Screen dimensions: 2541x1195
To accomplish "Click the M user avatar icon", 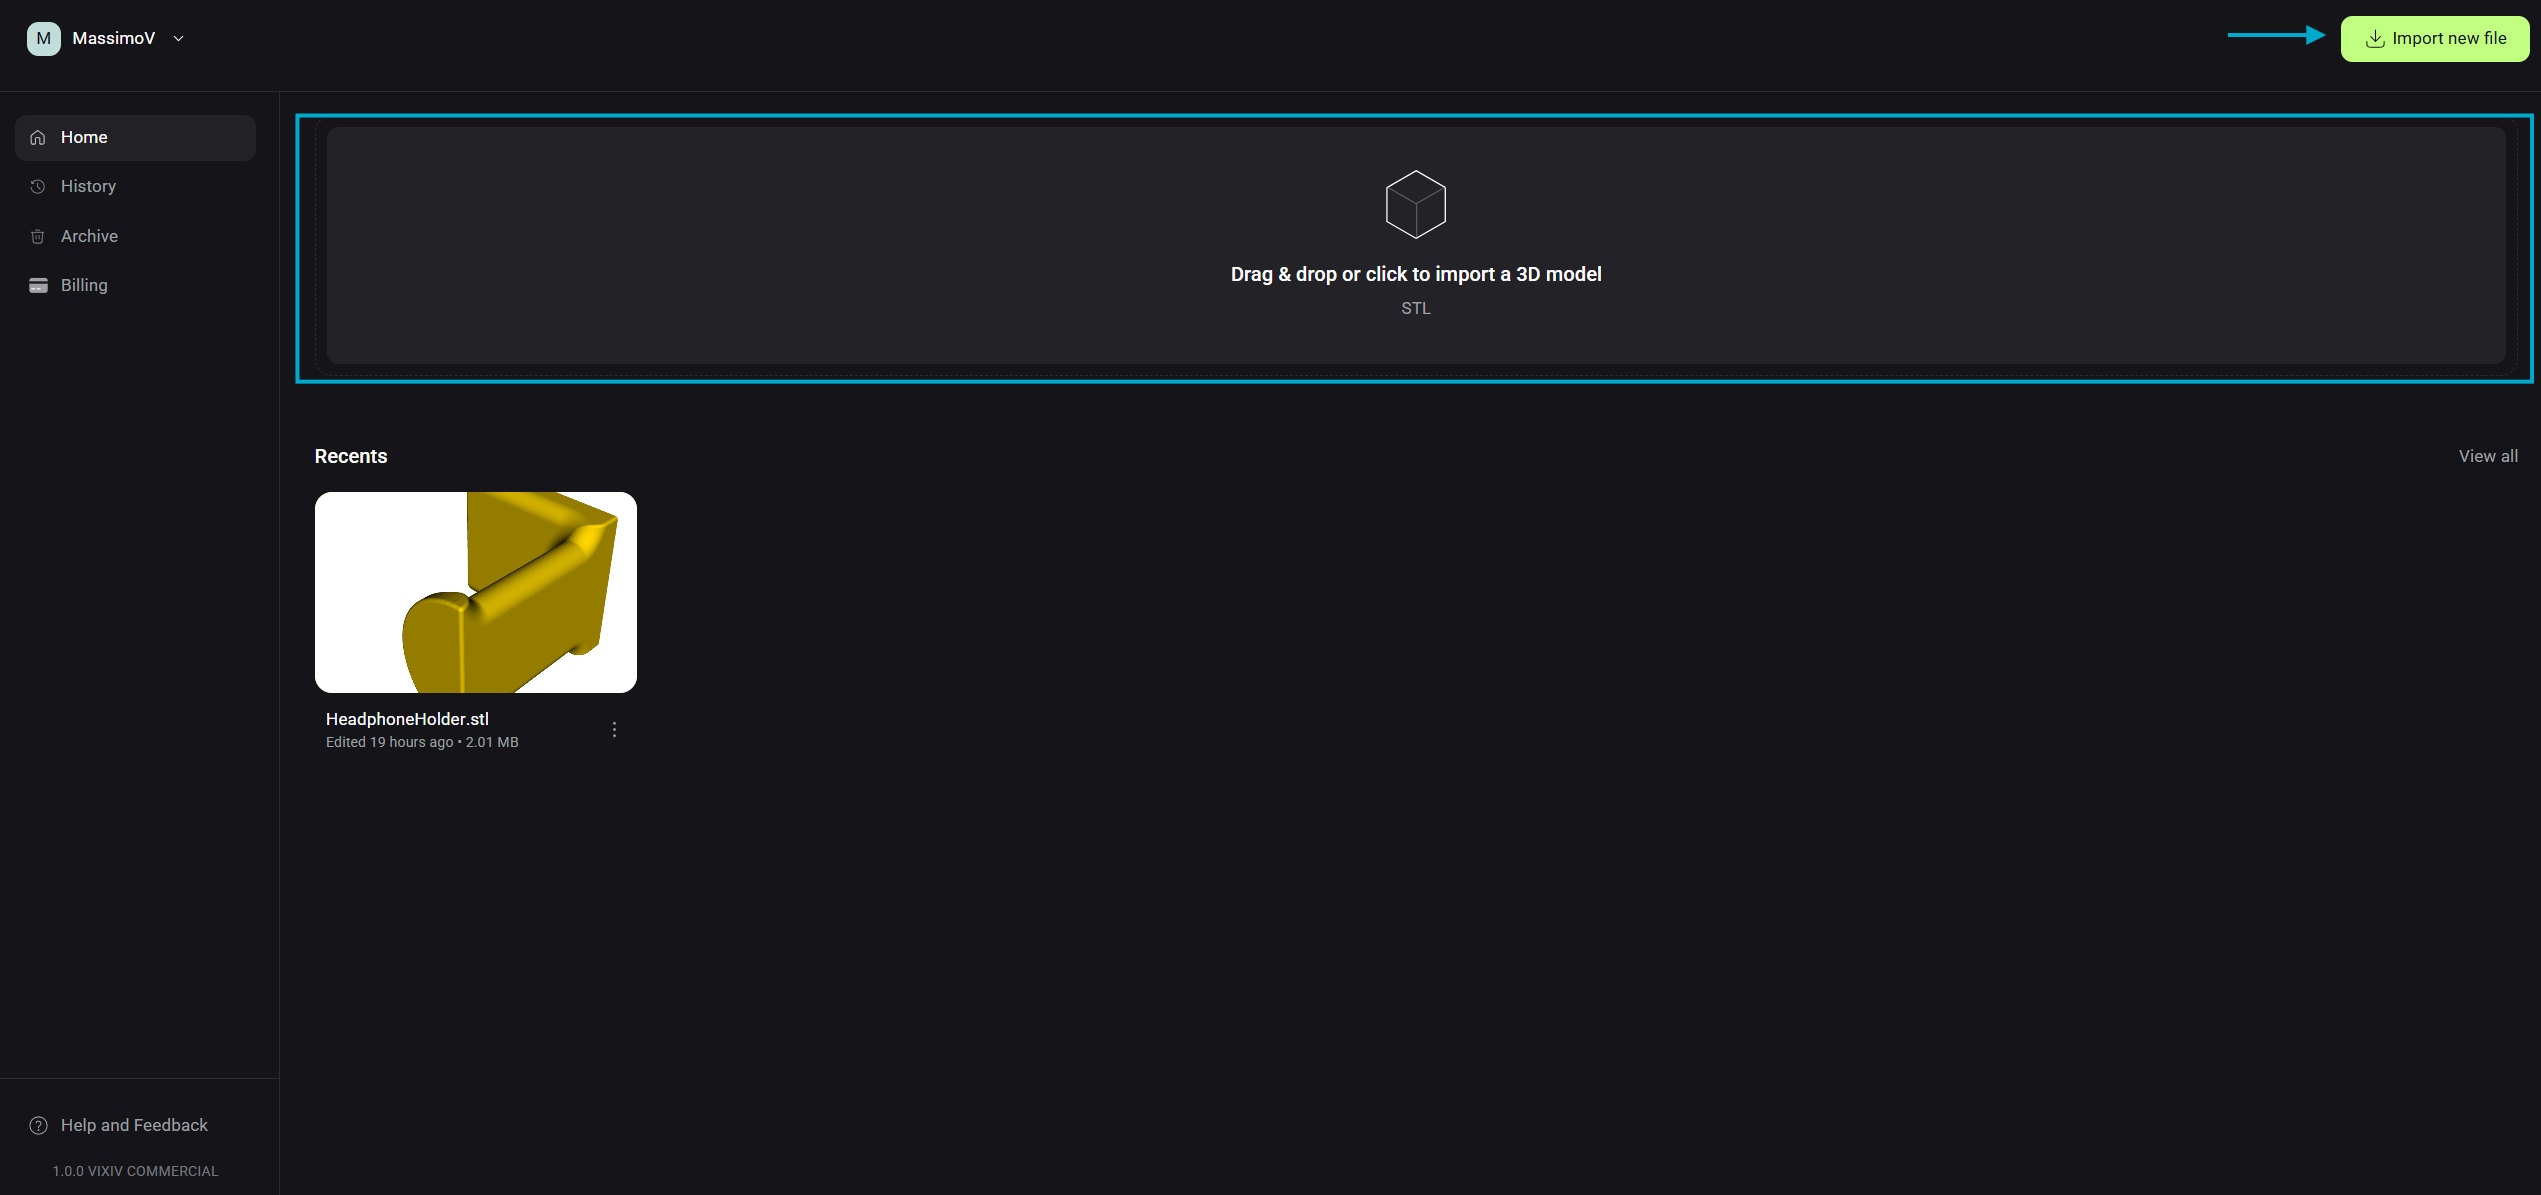I will coord(43,38).
